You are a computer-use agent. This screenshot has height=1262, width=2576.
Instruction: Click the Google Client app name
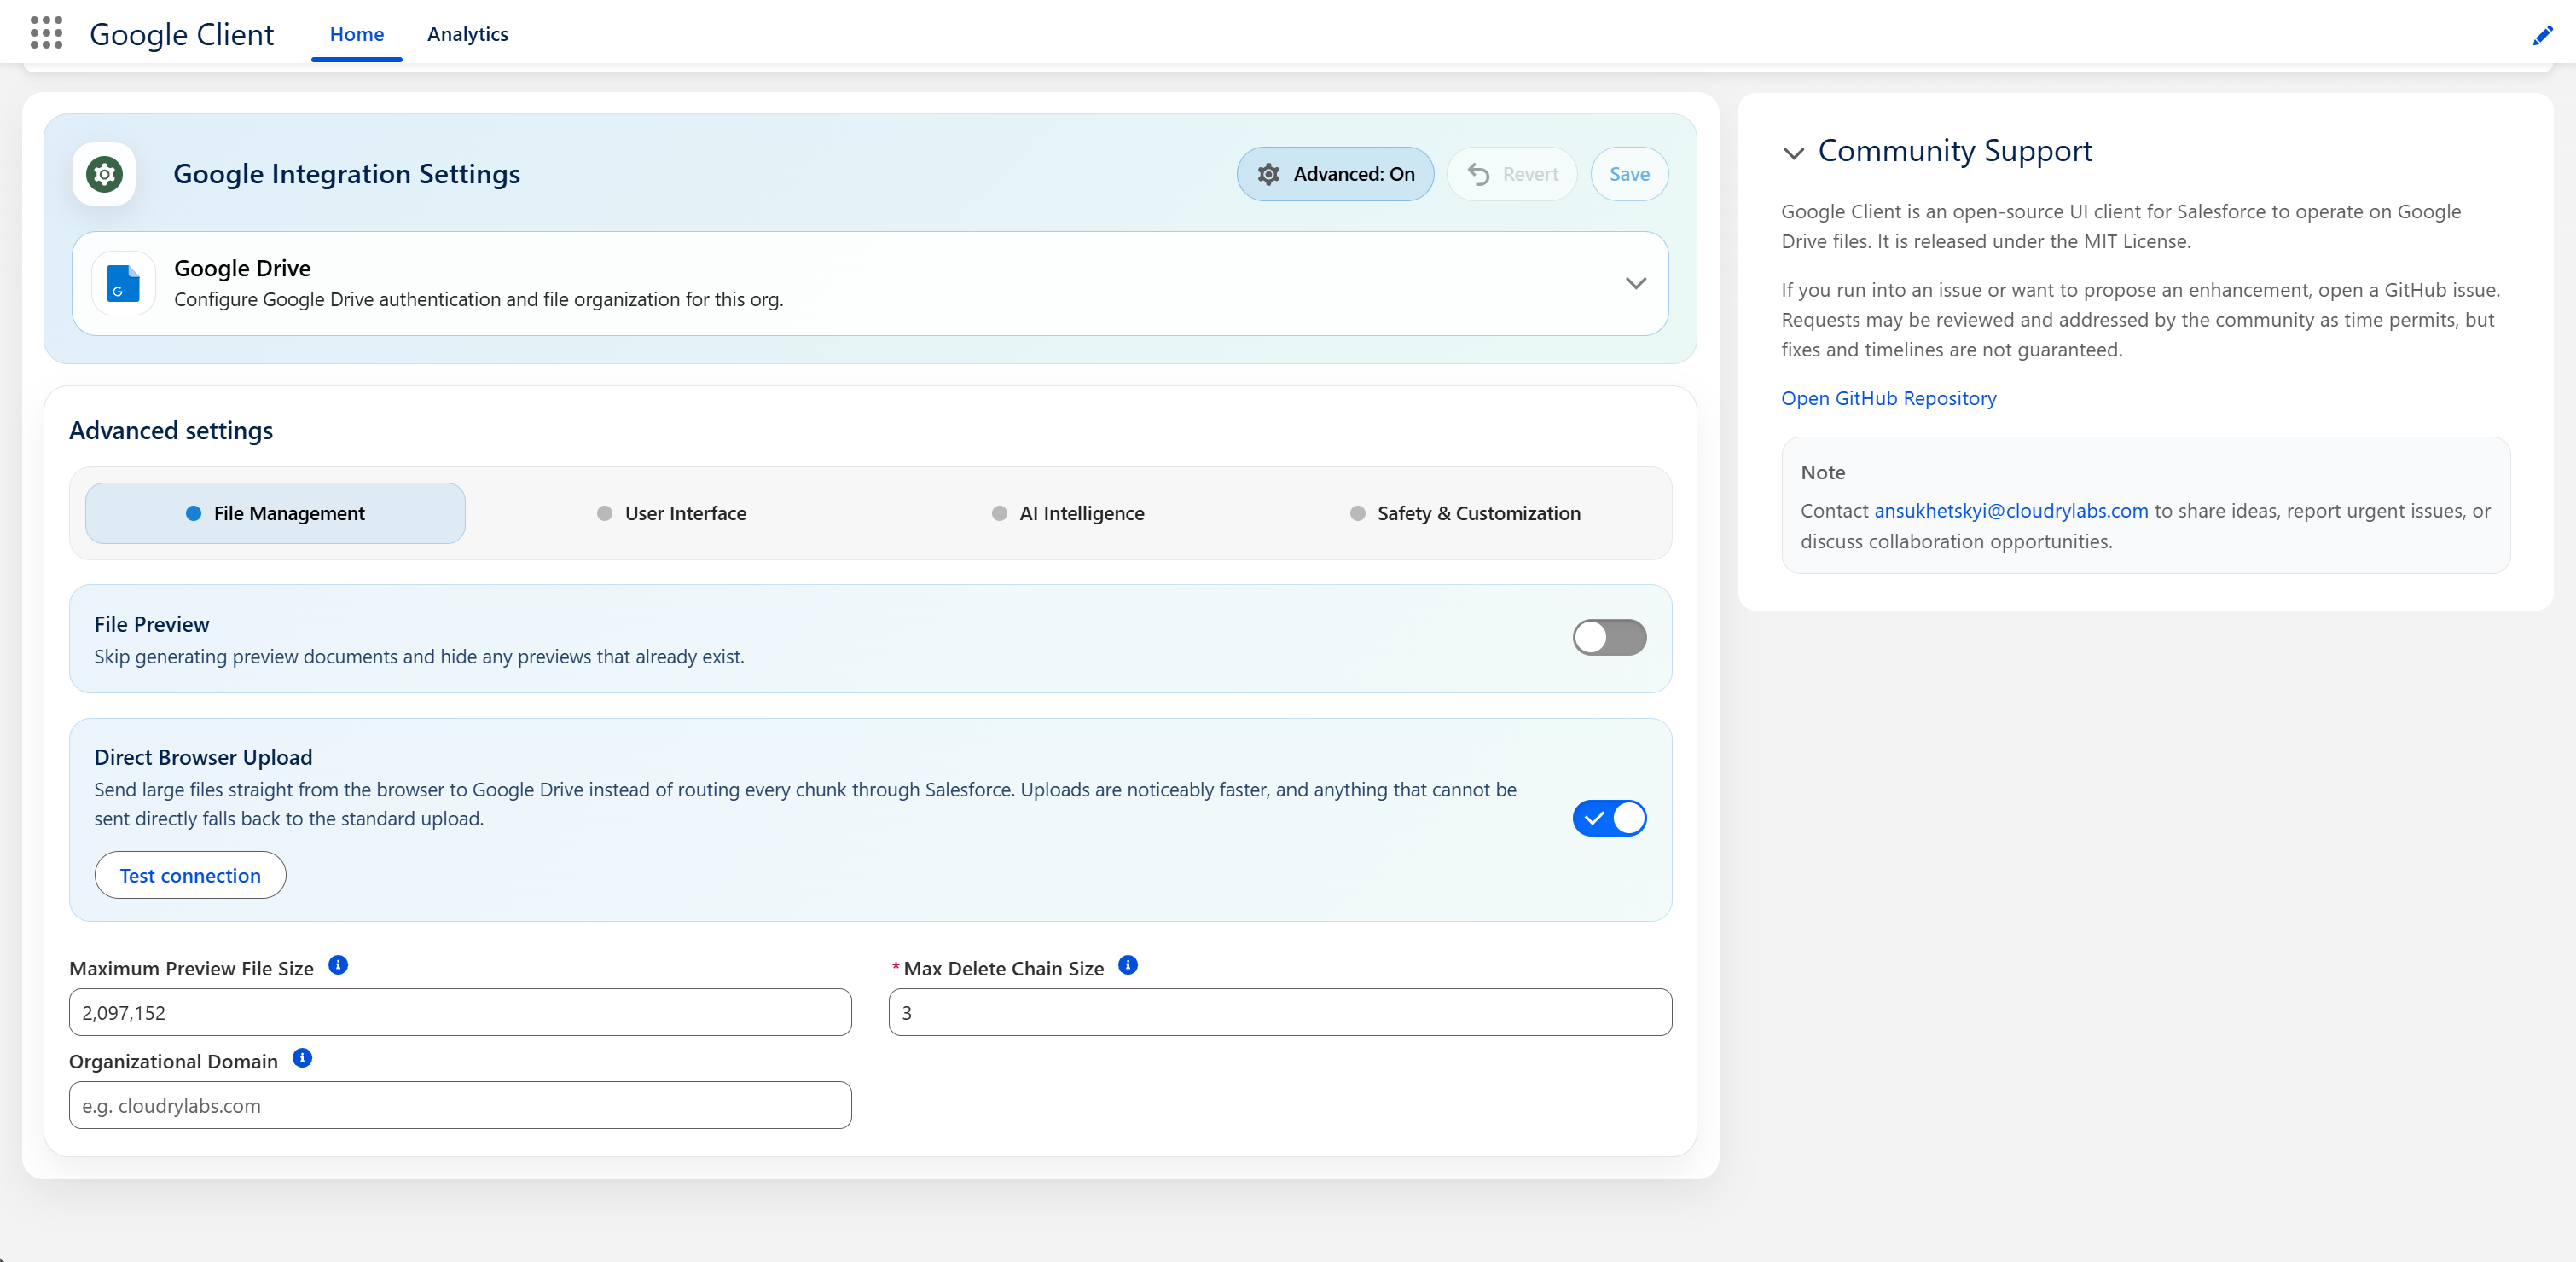click(x=181, y=35)
